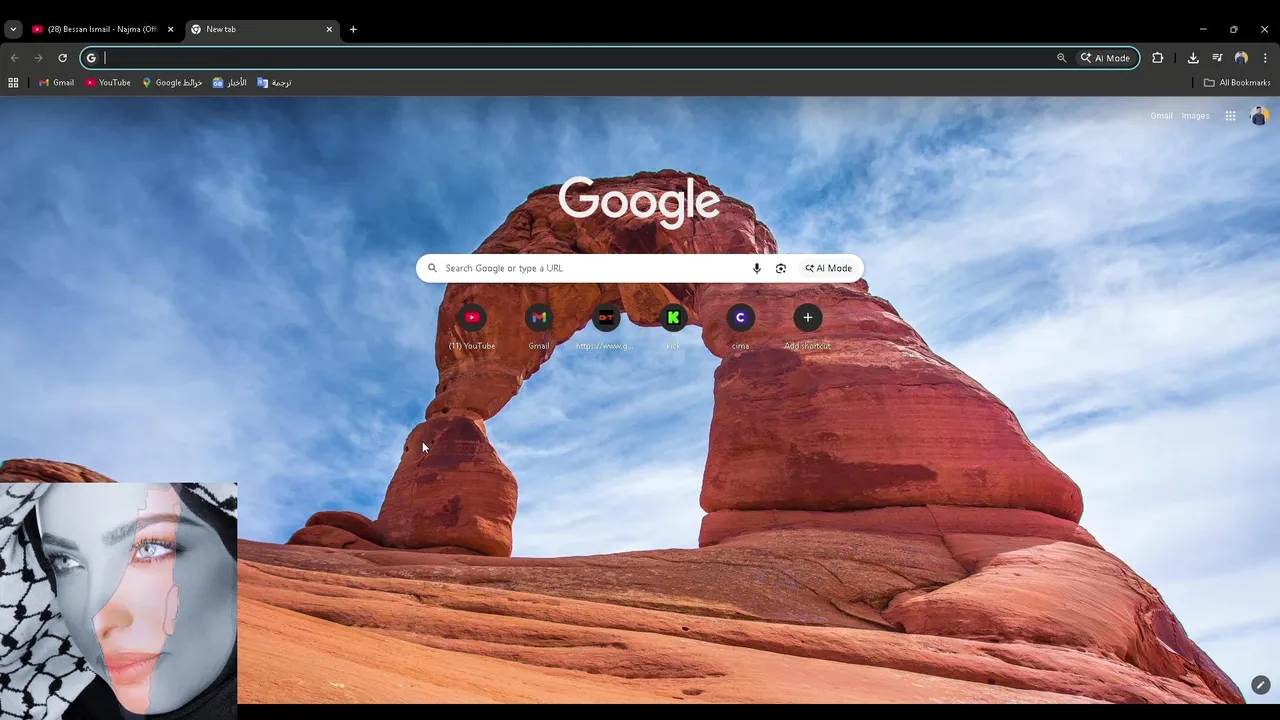Click the Google G icon in address bar
1280x720 pixels.
tap(91, 58)
